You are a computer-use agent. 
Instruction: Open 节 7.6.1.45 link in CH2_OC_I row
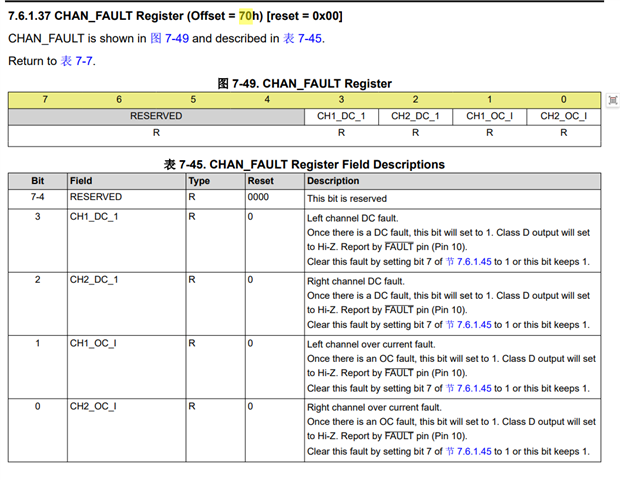click(469, 451)
